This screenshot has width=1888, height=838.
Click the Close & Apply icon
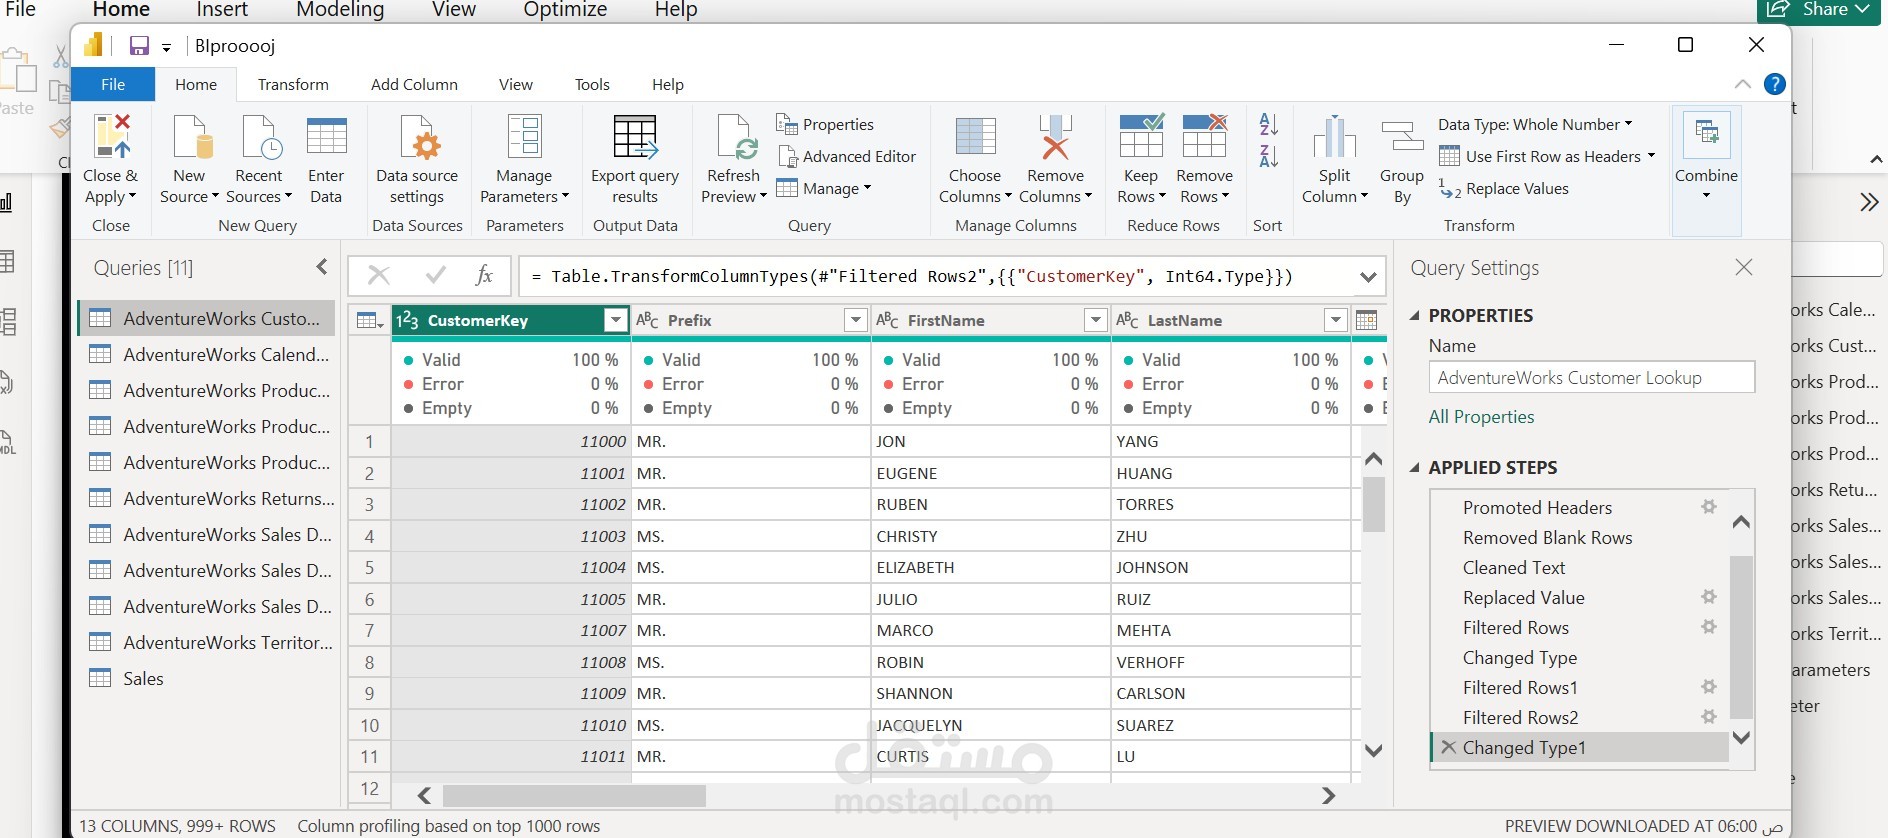[x=112, y=136]
